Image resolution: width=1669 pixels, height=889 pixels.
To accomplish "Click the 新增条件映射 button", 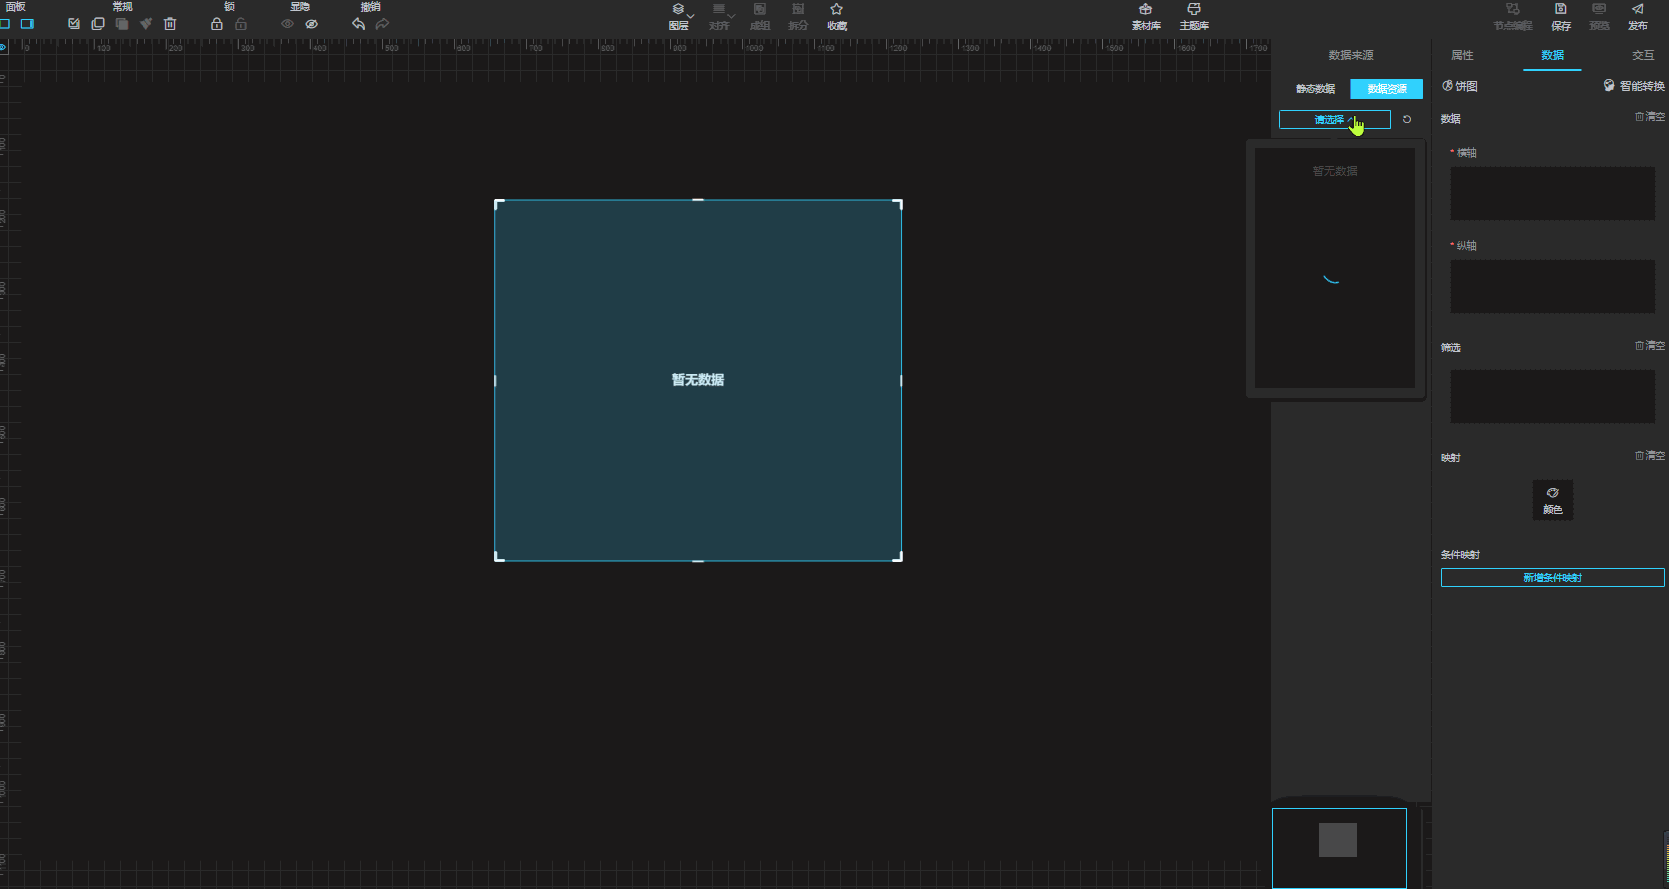I will (1552, 578).
